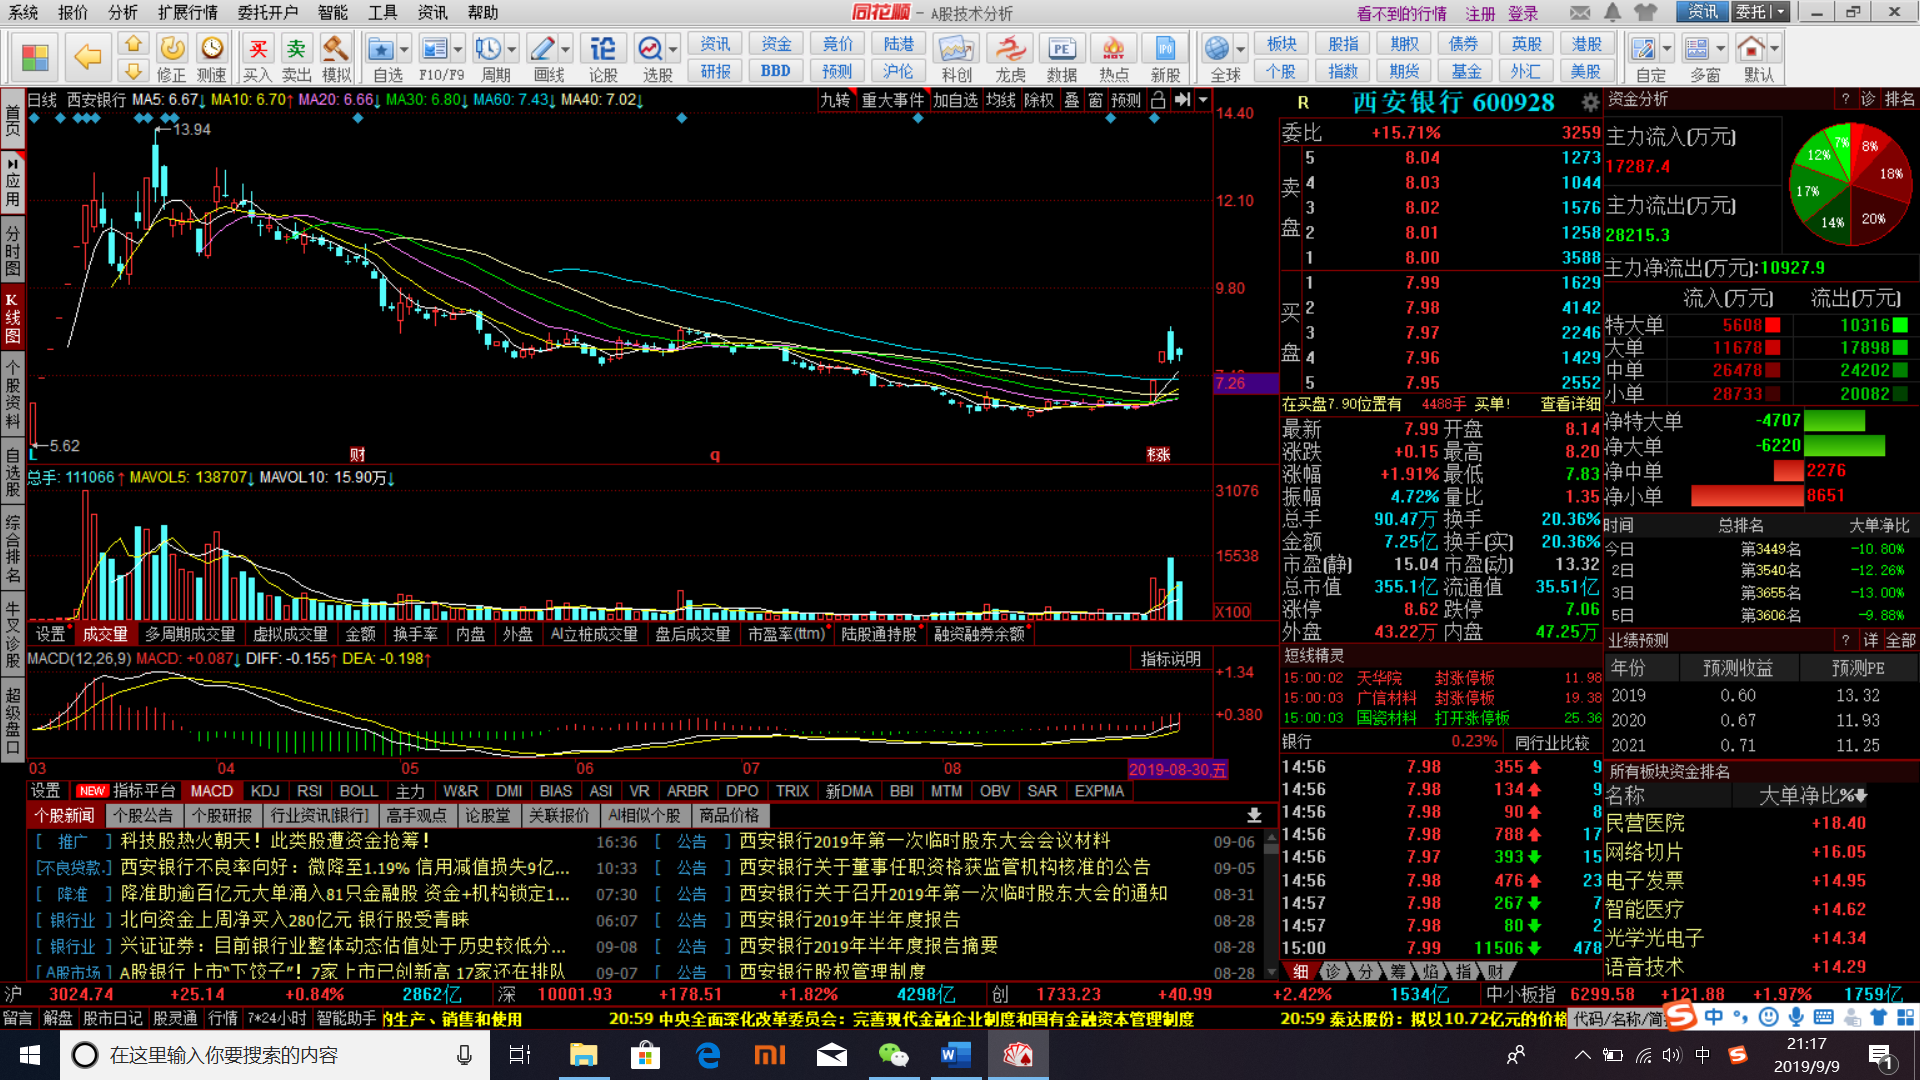
Task: Open 指标说明 indicator description
Action: coord(1170,659)
